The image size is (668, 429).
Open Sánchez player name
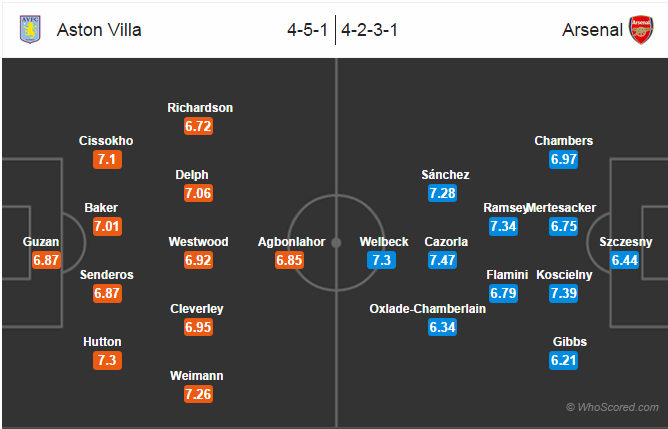point(445,174)
